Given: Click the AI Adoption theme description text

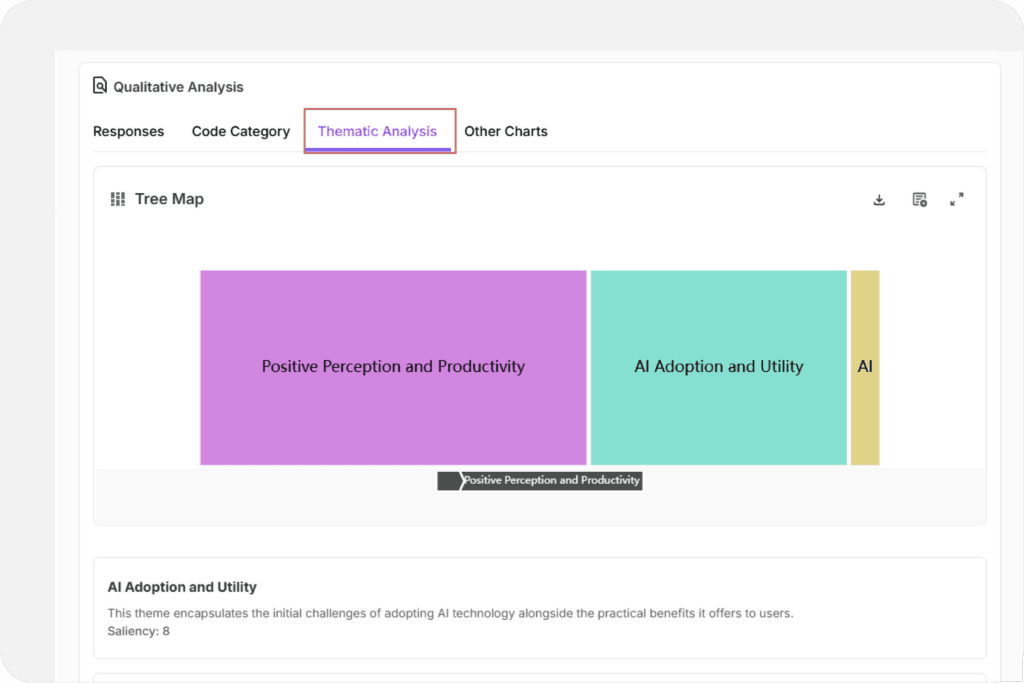Looking at the screenshot, I should [x=450, y=613].
